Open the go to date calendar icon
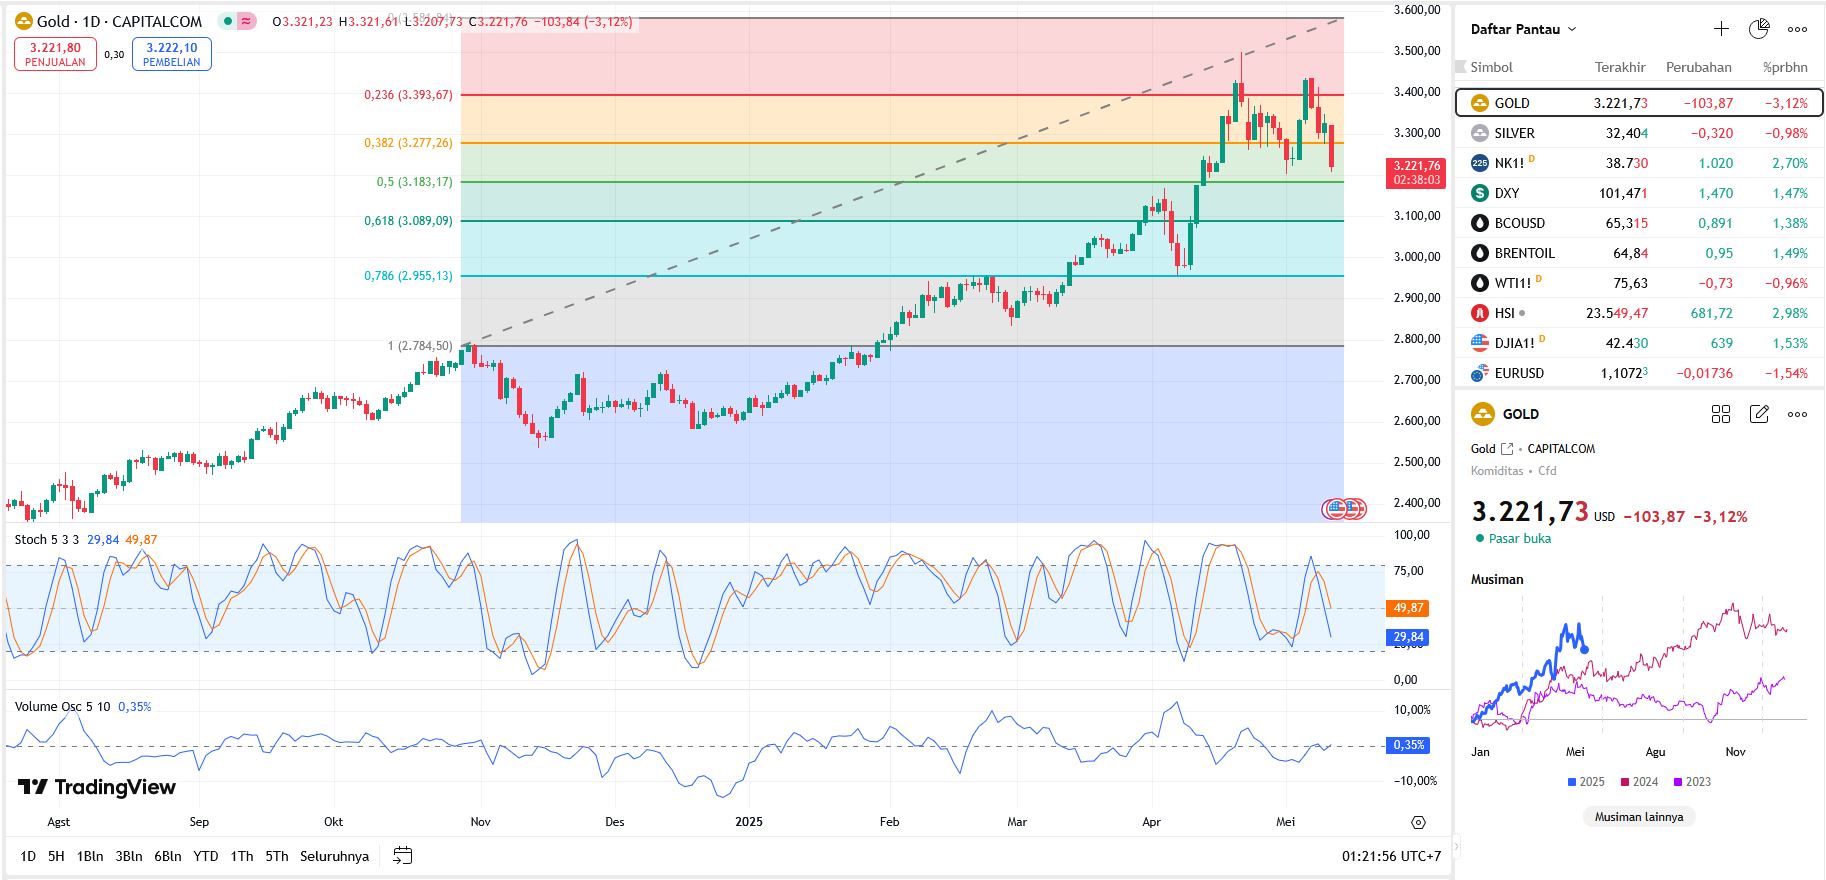Screen dimensions: 1826x880 tap(403, 856)
